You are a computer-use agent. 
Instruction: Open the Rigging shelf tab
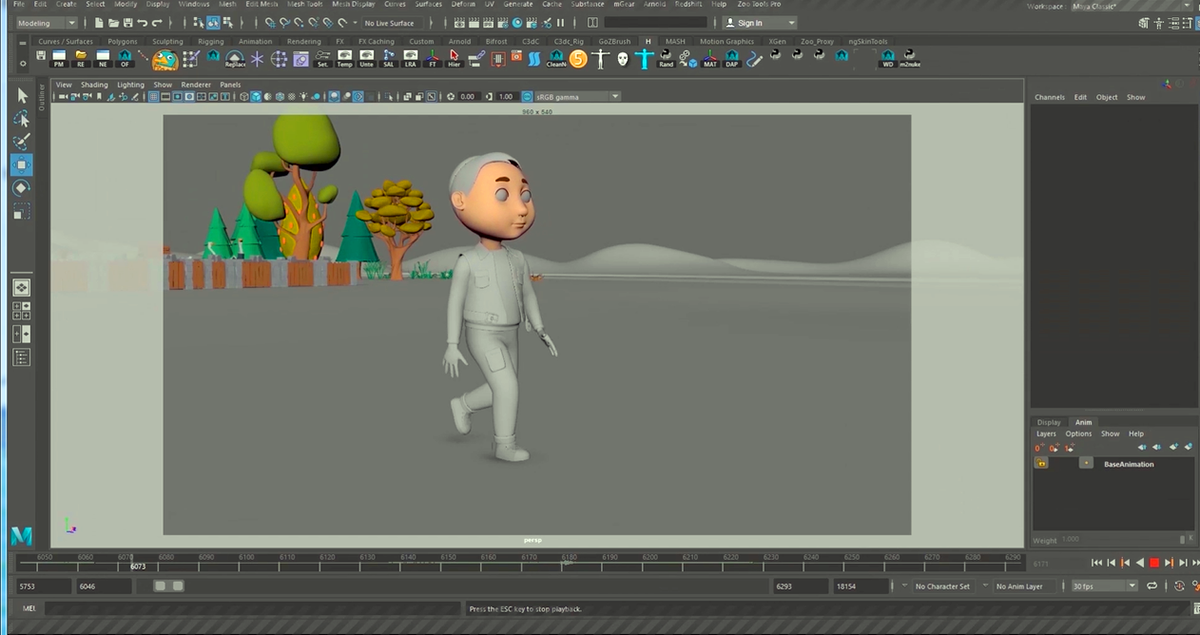tap(210, 41)
